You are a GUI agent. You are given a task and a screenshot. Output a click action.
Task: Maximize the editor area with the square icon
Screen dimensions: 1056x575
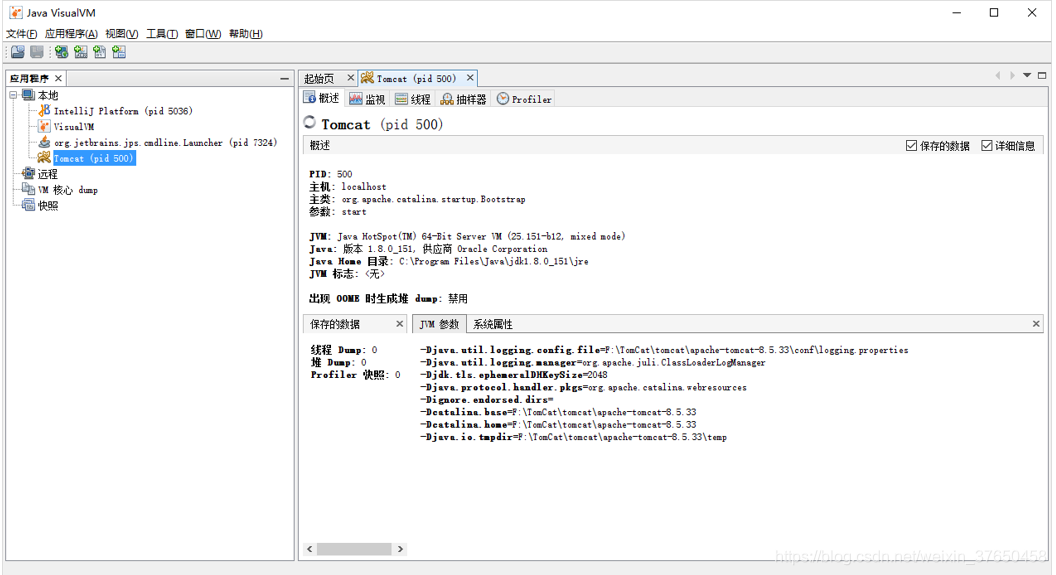(1042, 75)
